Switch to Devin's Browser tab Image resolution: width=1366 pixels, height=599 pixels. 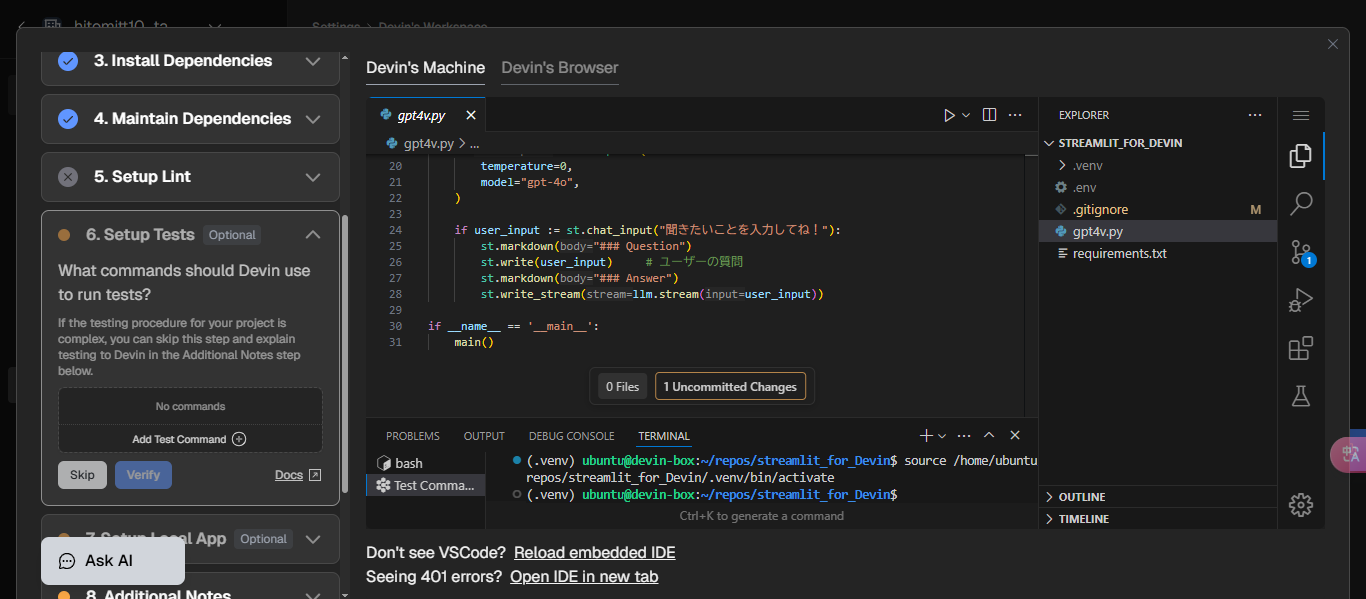coord(561,68)
